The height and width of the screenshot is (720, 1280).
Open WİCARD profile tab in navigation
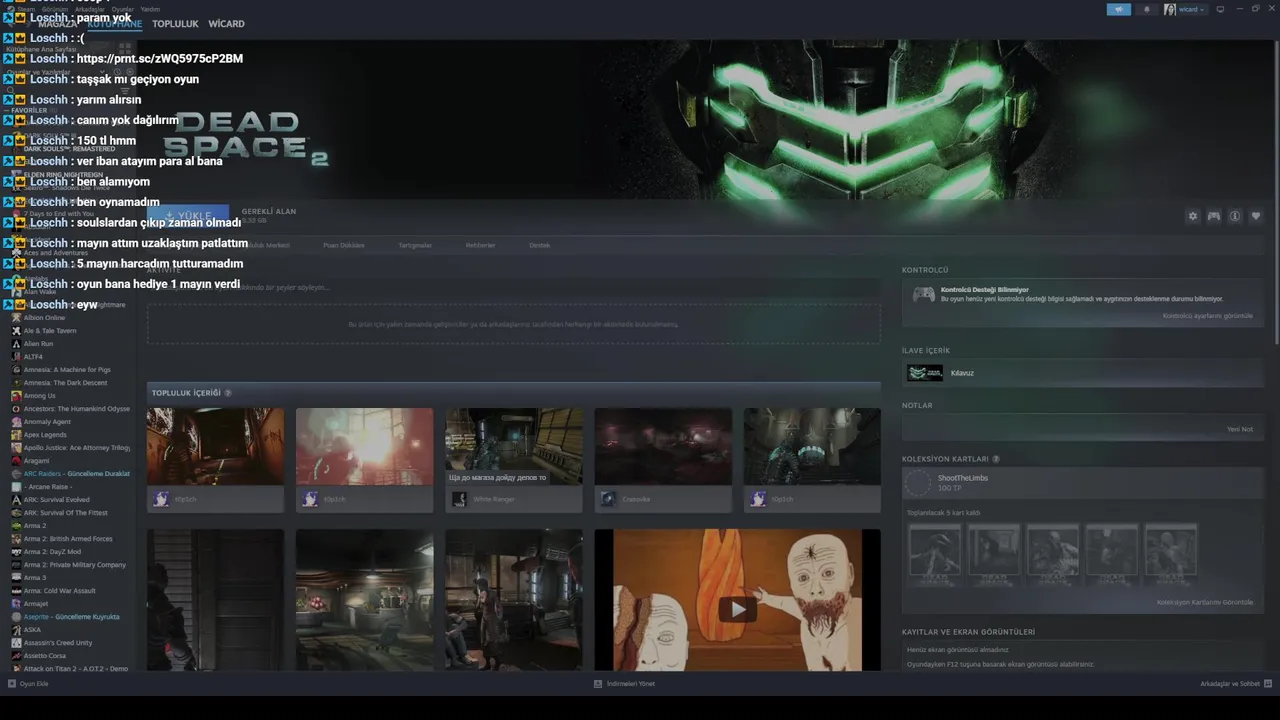(226, 24)
